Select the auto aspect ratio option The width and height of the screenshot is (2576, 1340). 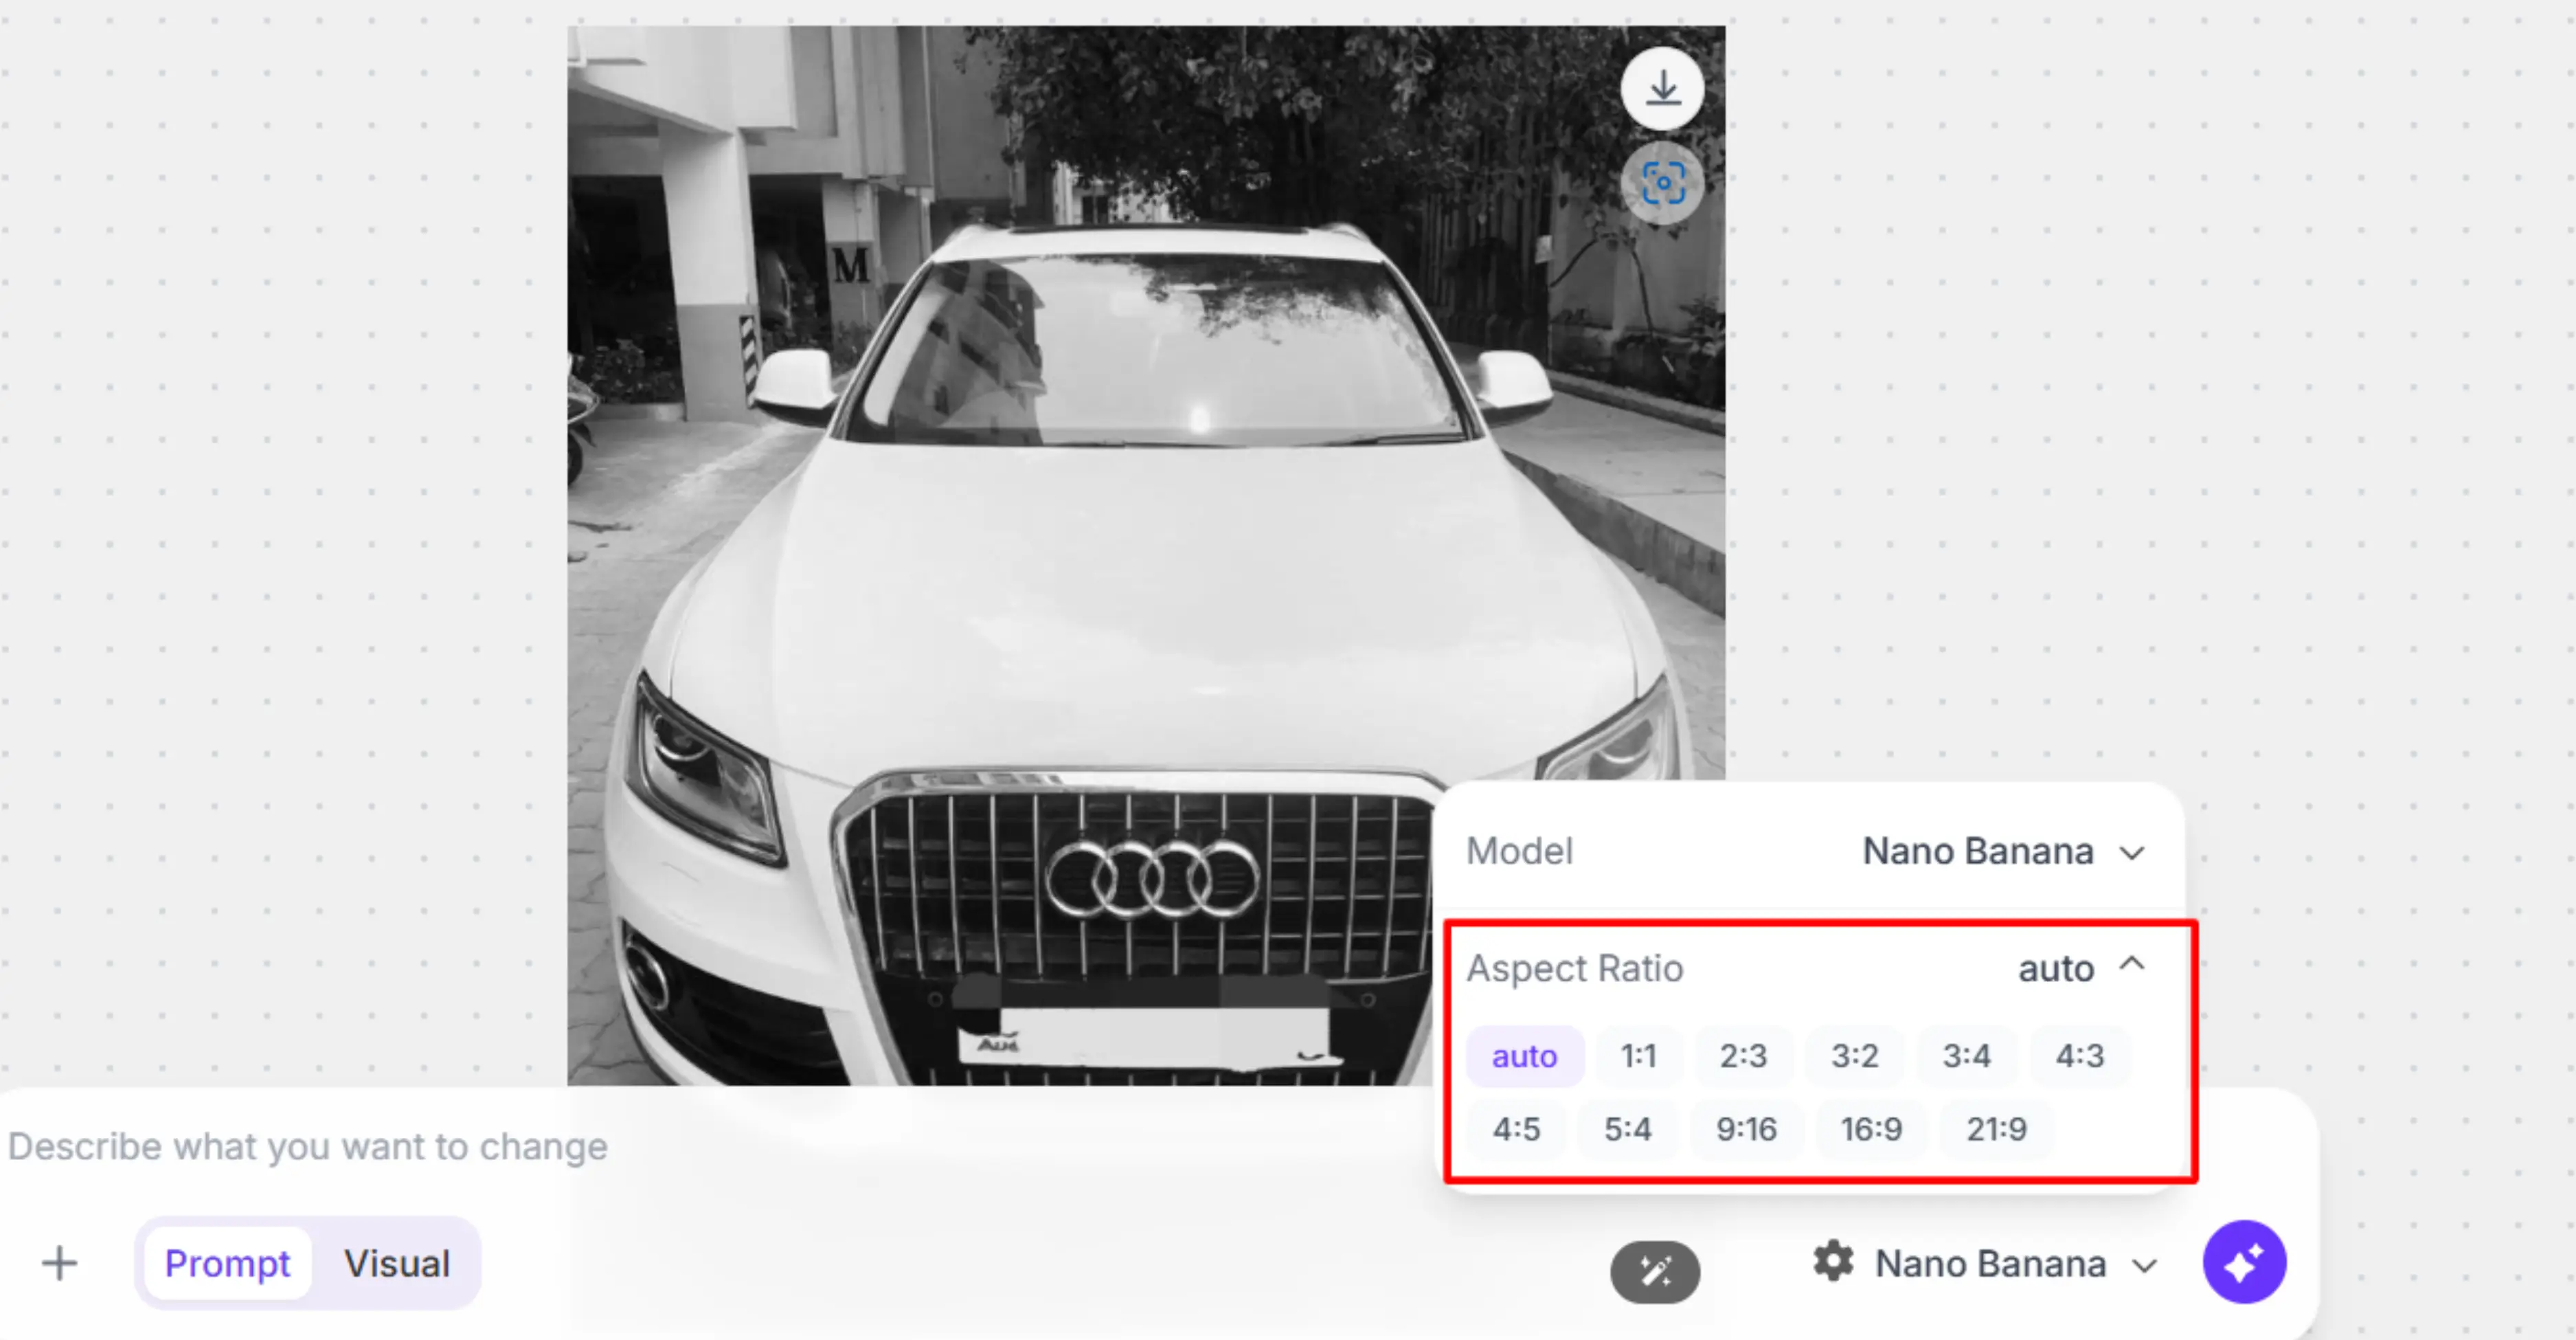tap(1525, 1056)
